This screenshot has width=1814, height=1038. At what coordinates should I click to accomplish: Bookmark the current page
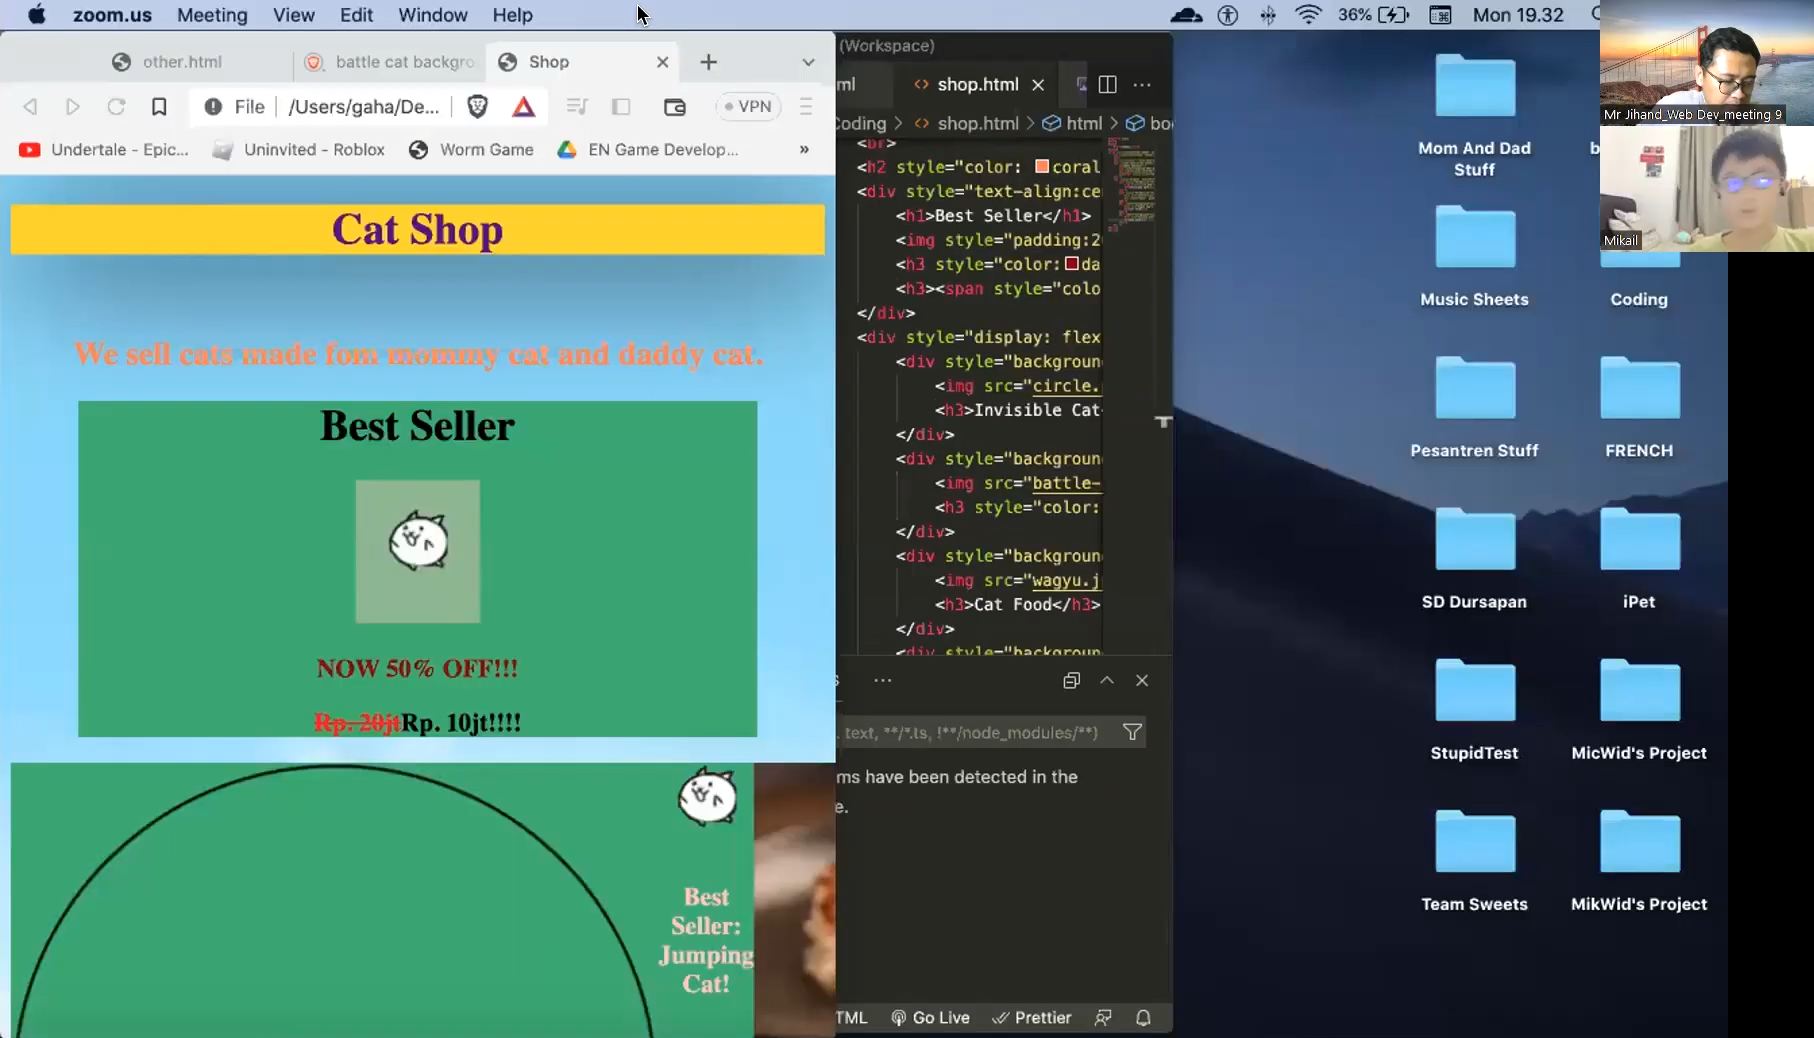click(x=159, y=106)
